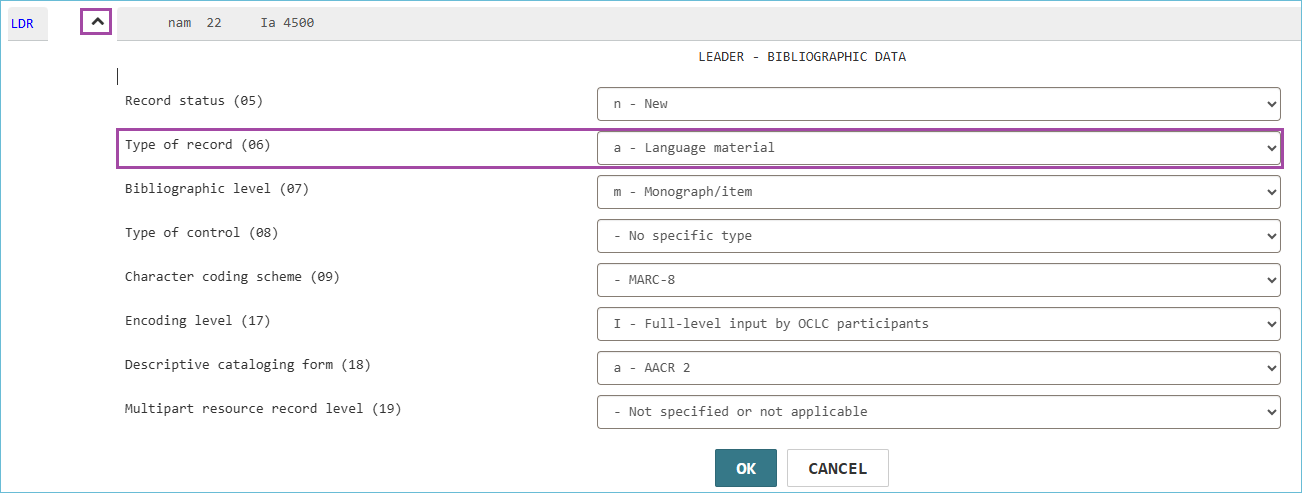Click the LDR field tag
This screenshot has height=493, width=1302.
pos(22,23)
